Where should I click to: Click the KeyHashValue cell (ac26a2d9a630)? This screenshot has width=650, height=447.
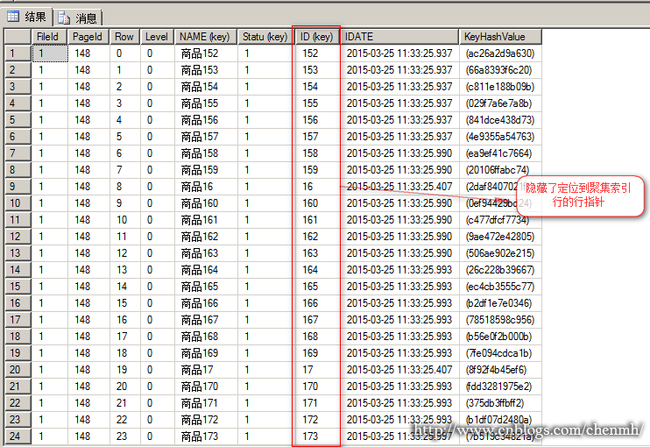pos(500,53)
